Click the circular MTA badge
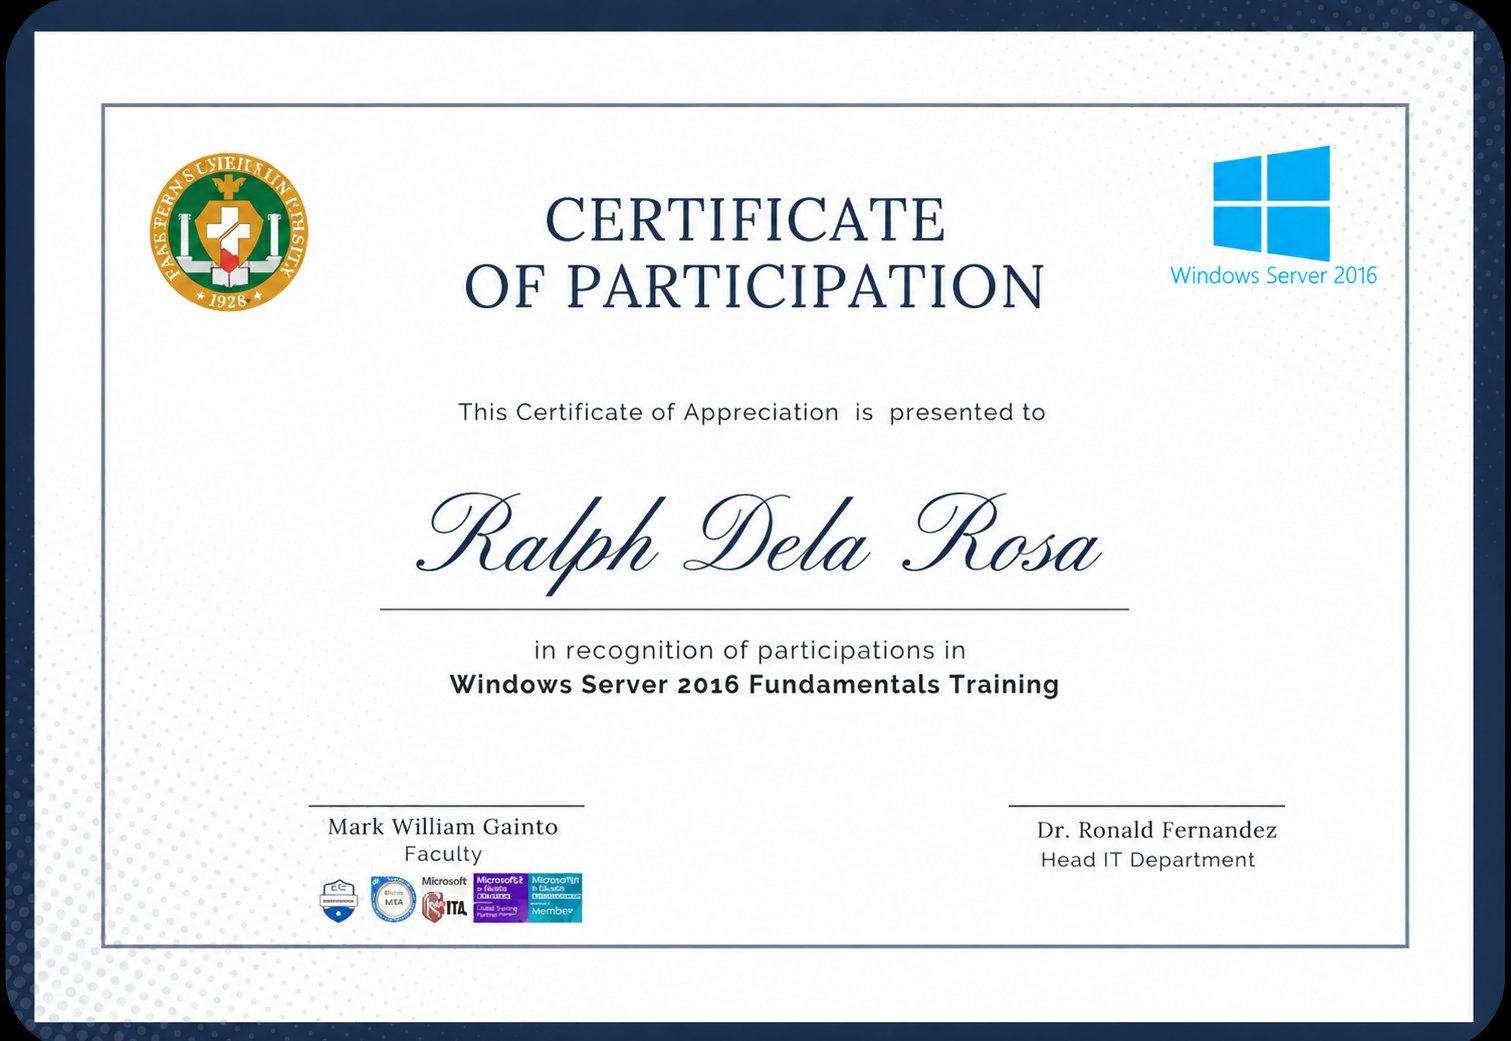The image size is (1511, 1041). pos(393,899)
